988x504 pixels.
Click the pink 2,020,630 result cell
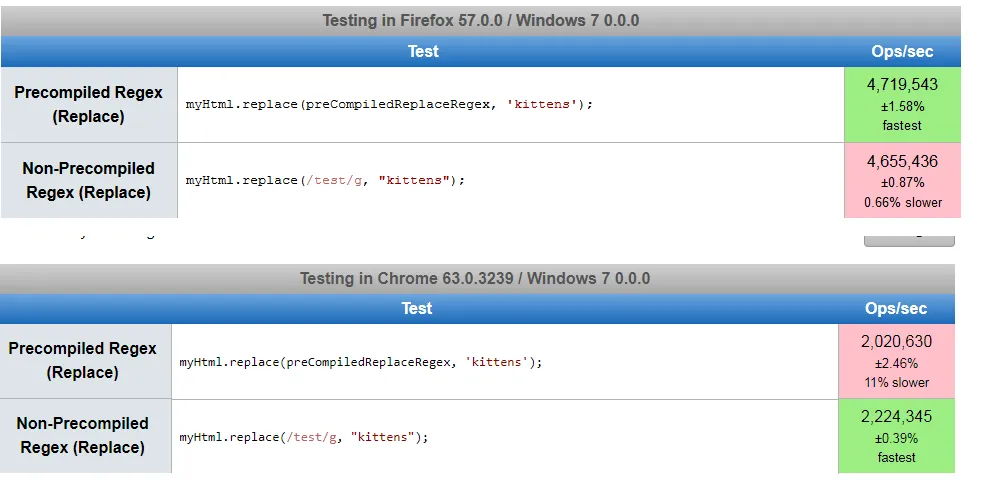tap(896, 361)
